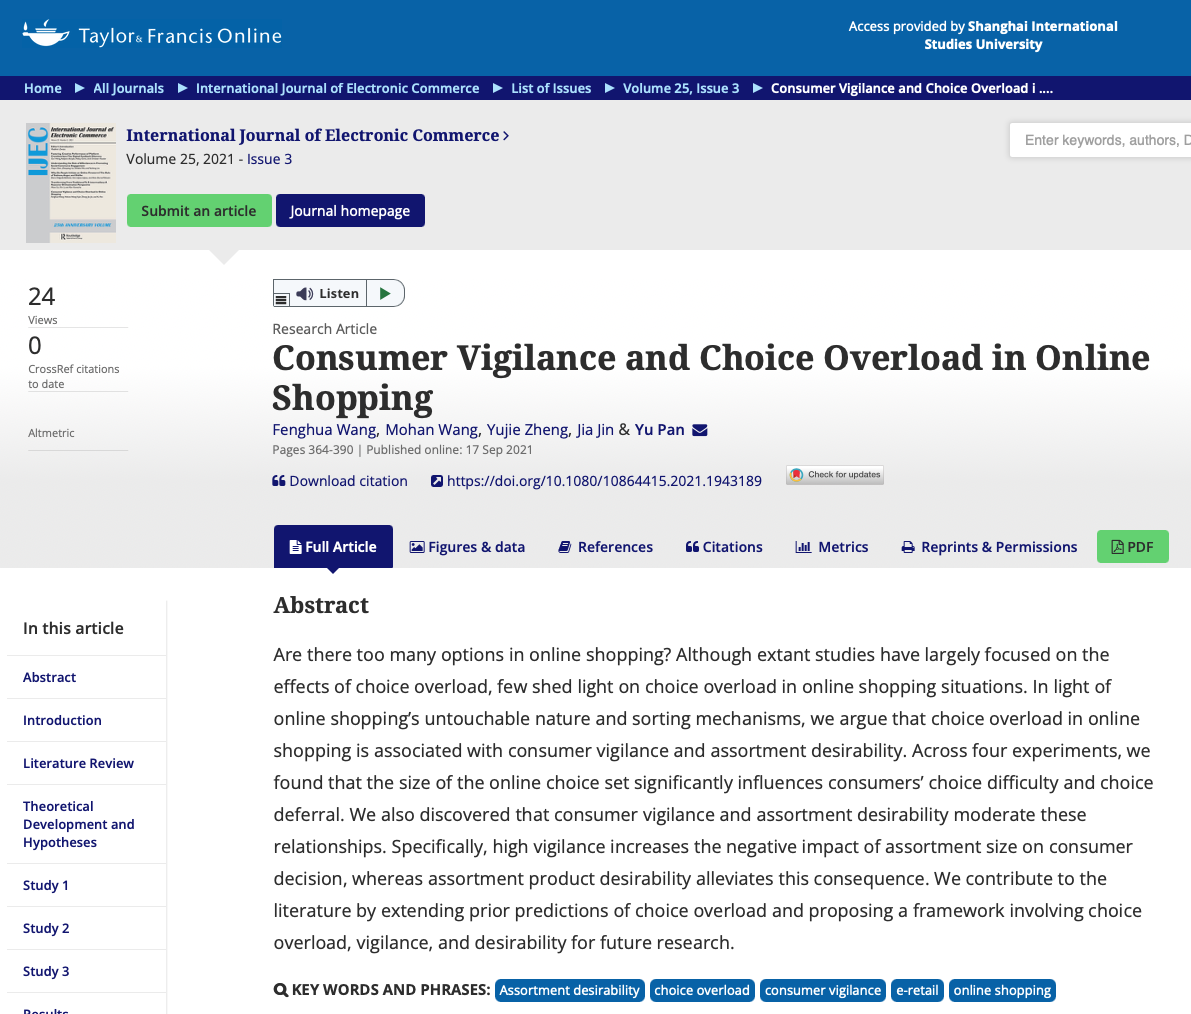Screen dimensions: 1191x1014
Task: Switch to the References tab
Action: click(605, 547)
